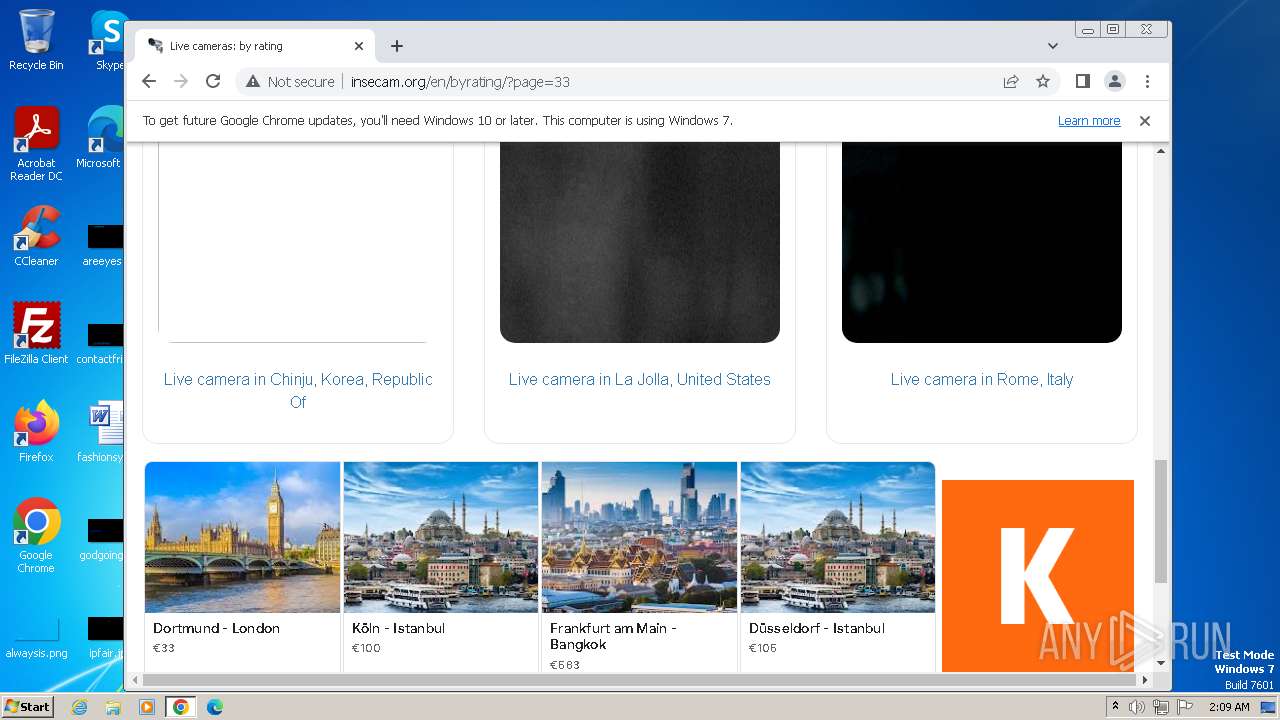1280x720 pixels.
Task: Open the volume control in the tray
Action: (x=1137, y=707)
